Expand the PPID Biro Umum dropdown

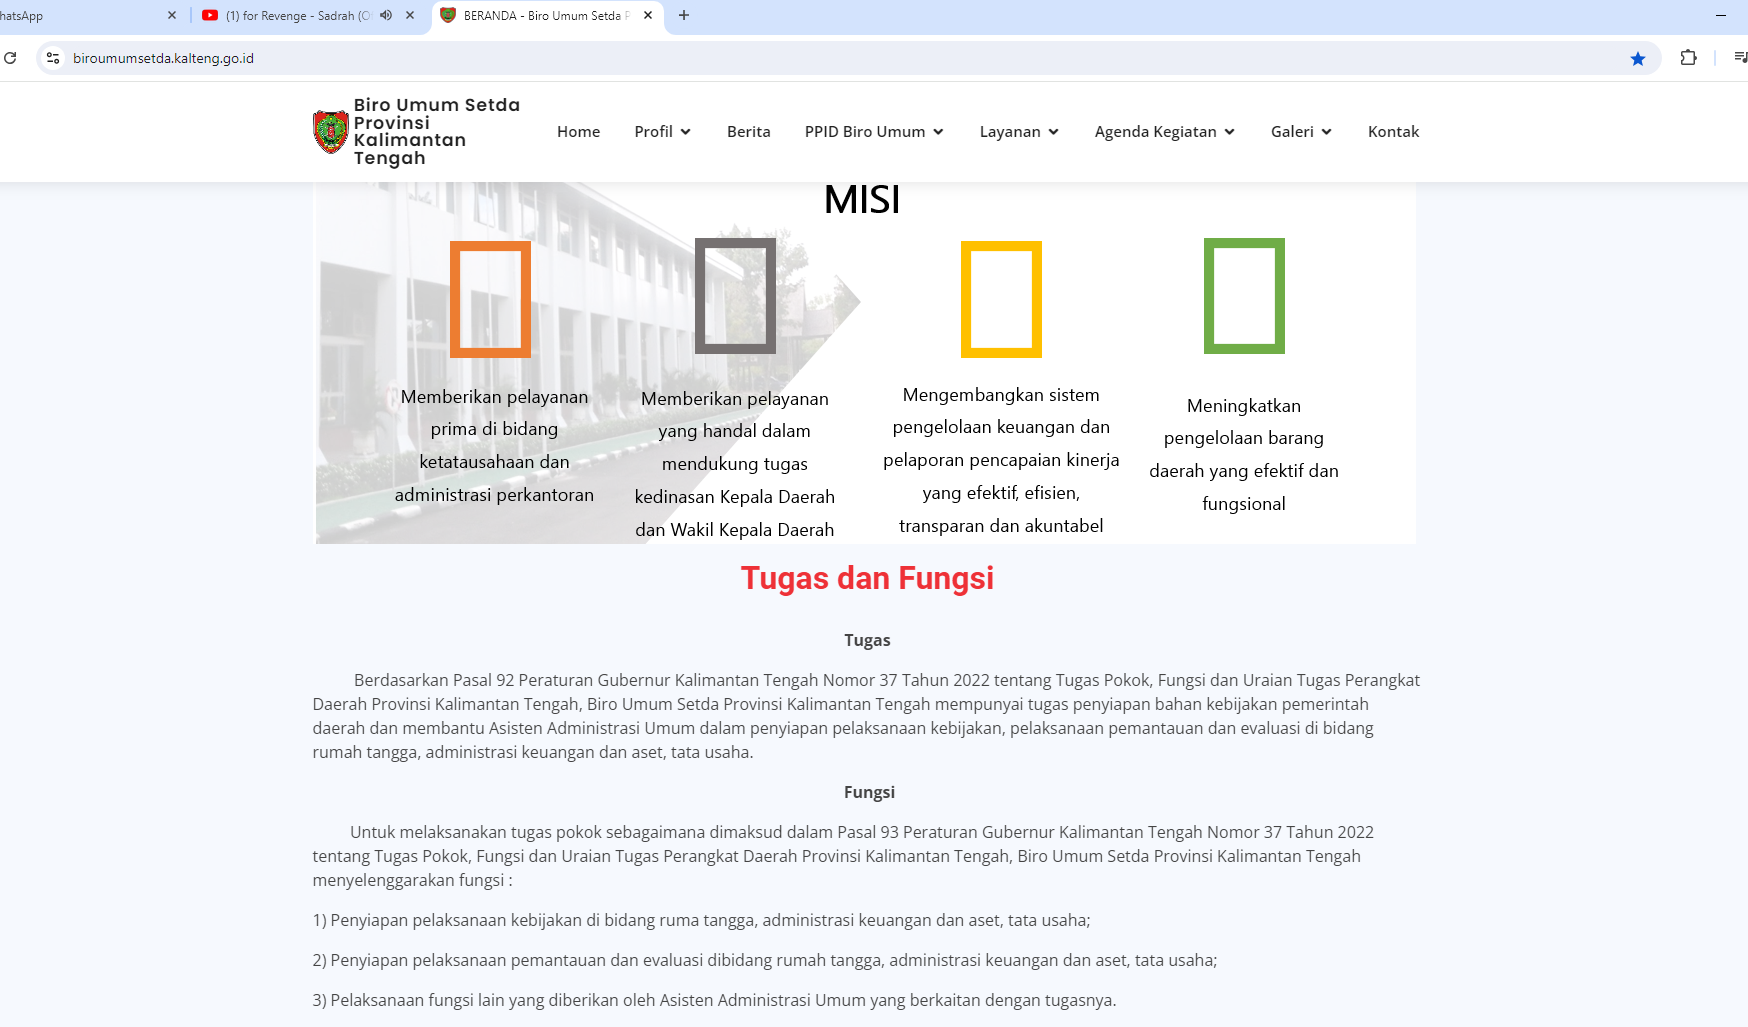(x=874, y=132)
